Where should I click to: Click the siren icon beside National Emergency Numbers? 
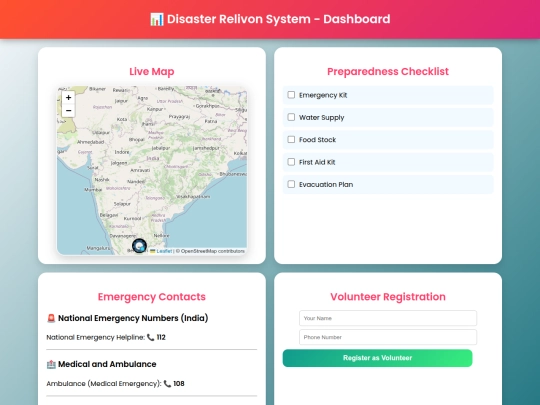tap(51, 318)
